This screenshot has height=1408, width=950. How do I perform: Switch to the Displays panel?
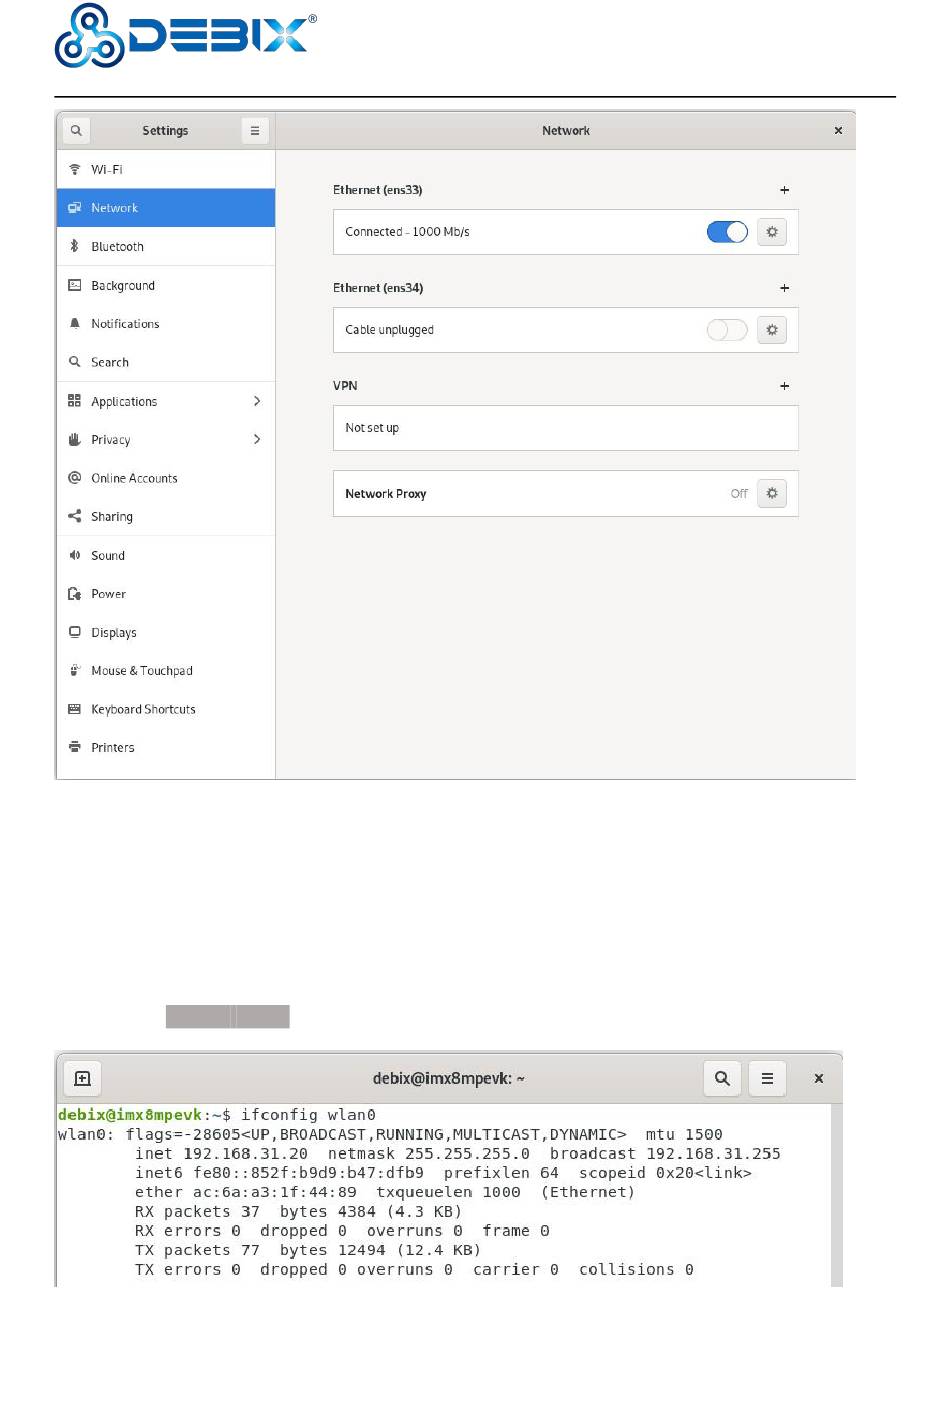(166, 632)
